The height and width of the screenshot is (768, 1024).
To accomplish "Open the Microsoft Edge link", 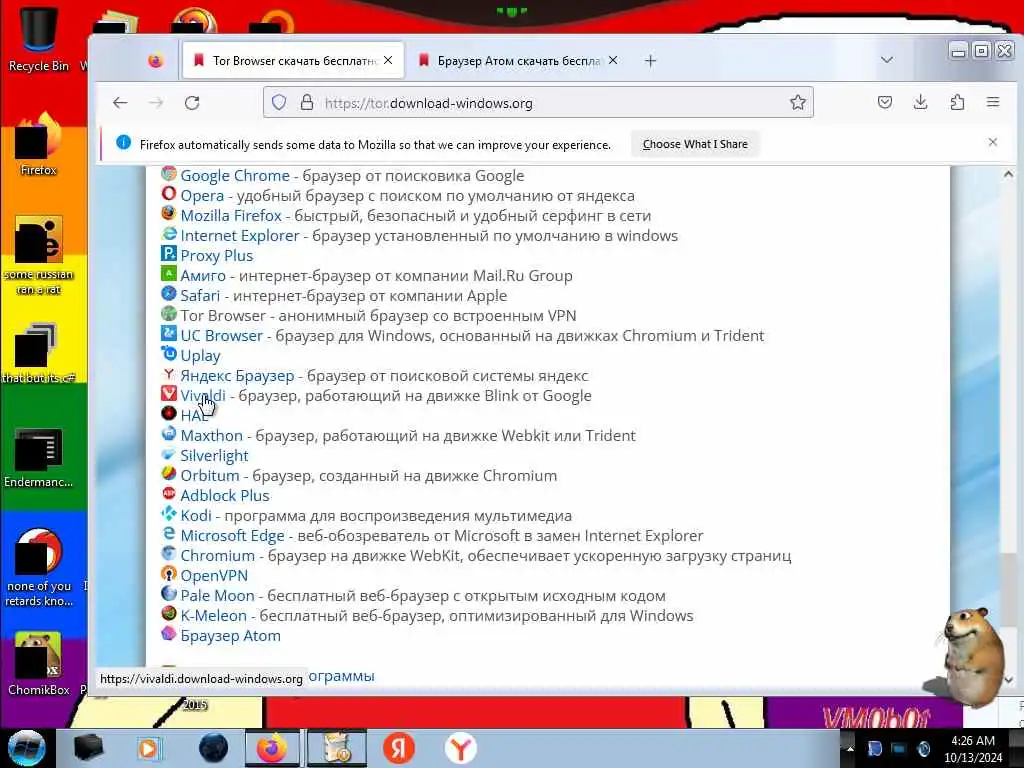I will (232, 536).
